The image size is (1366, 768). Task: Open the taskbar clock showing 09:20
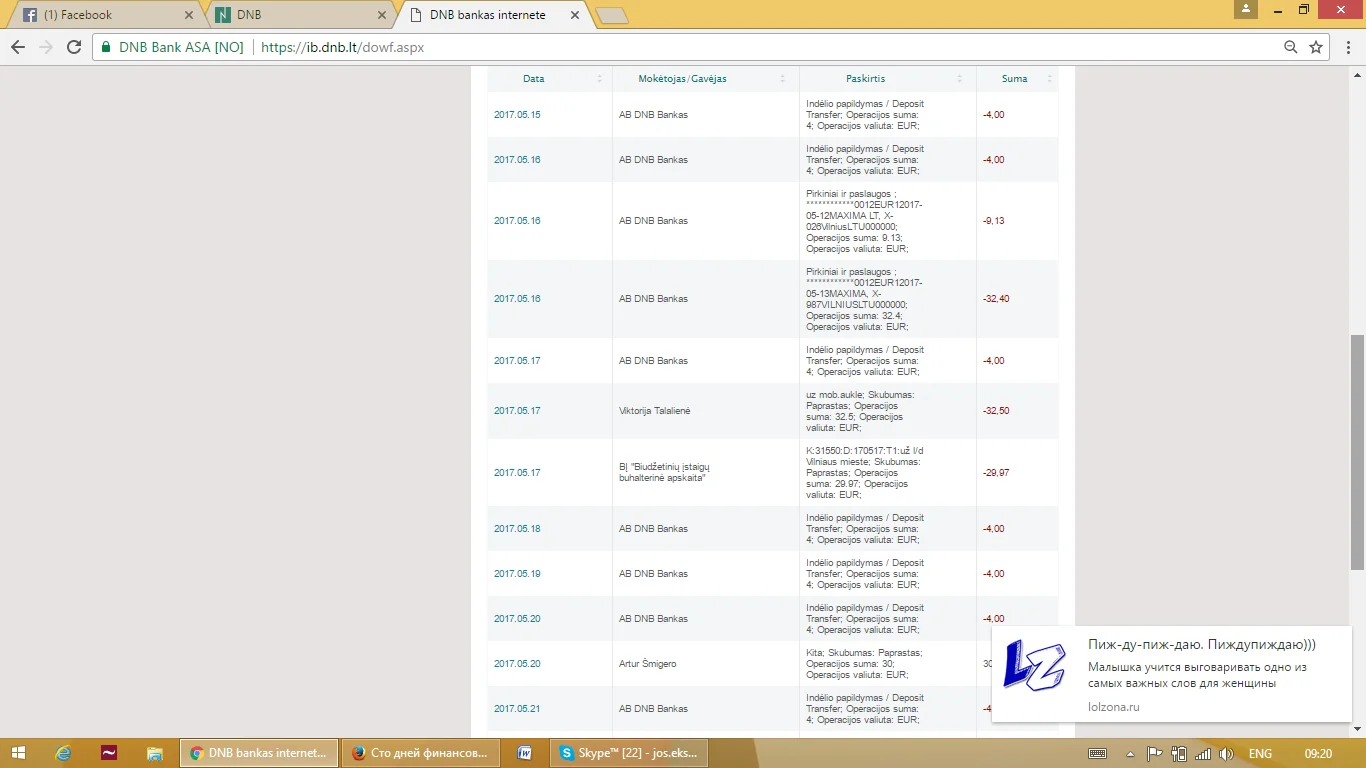click(x=1319, y=754)
